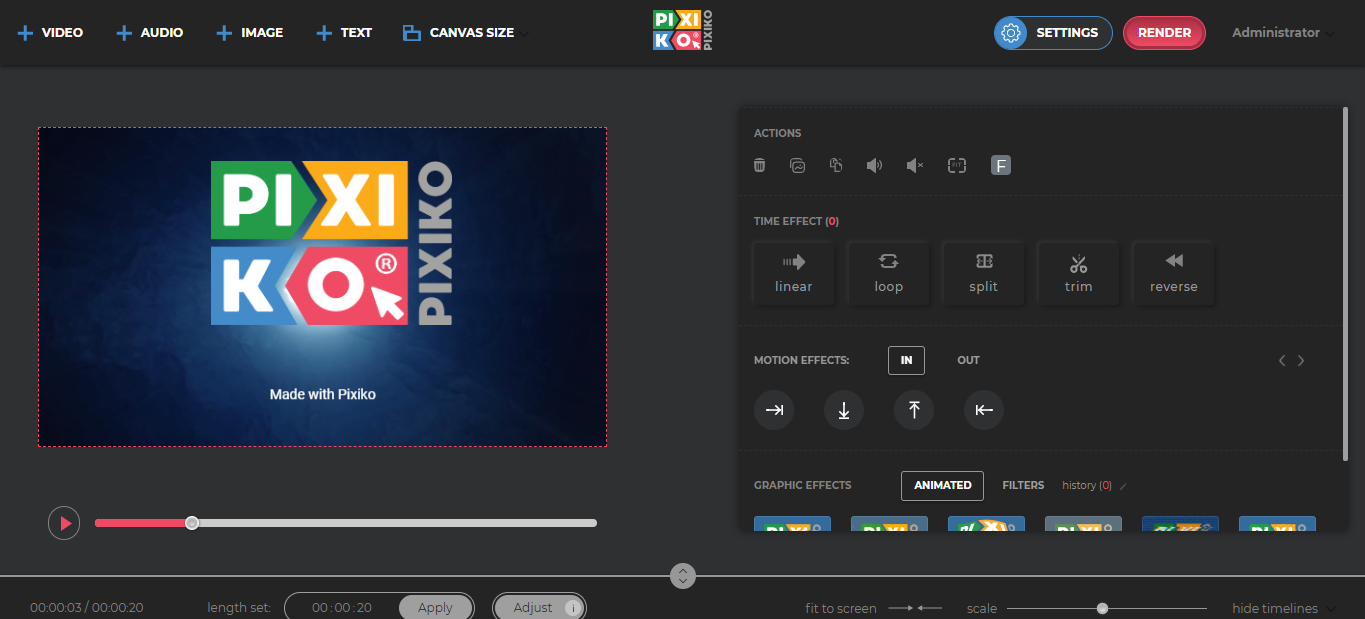Click the red RENDER button
1365x619 pixels.
coord(1164,33)
